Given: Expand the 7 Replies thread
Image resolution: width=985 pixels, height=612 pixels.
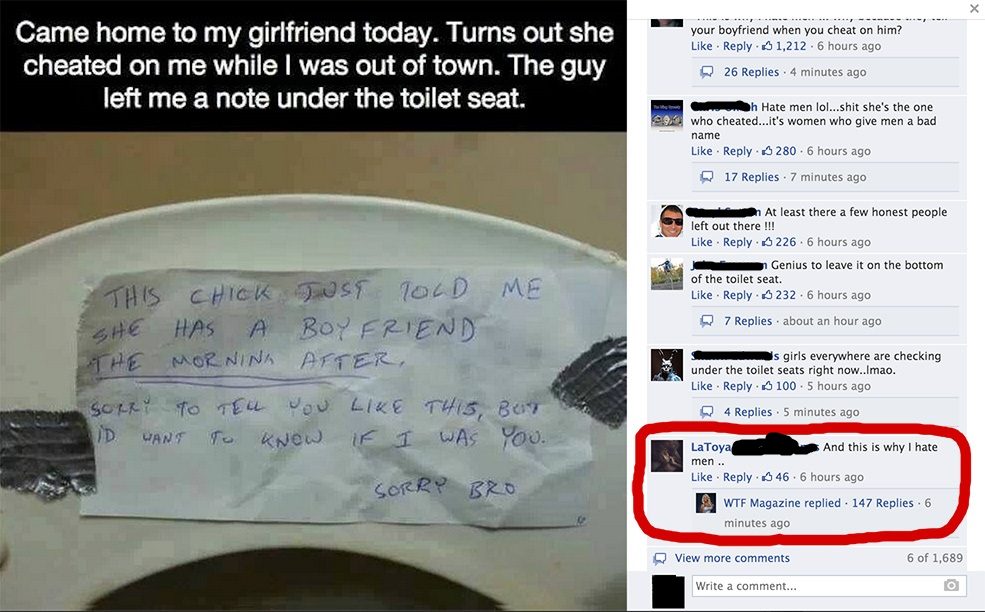Looking at the screenshot, I should [748, 321].
